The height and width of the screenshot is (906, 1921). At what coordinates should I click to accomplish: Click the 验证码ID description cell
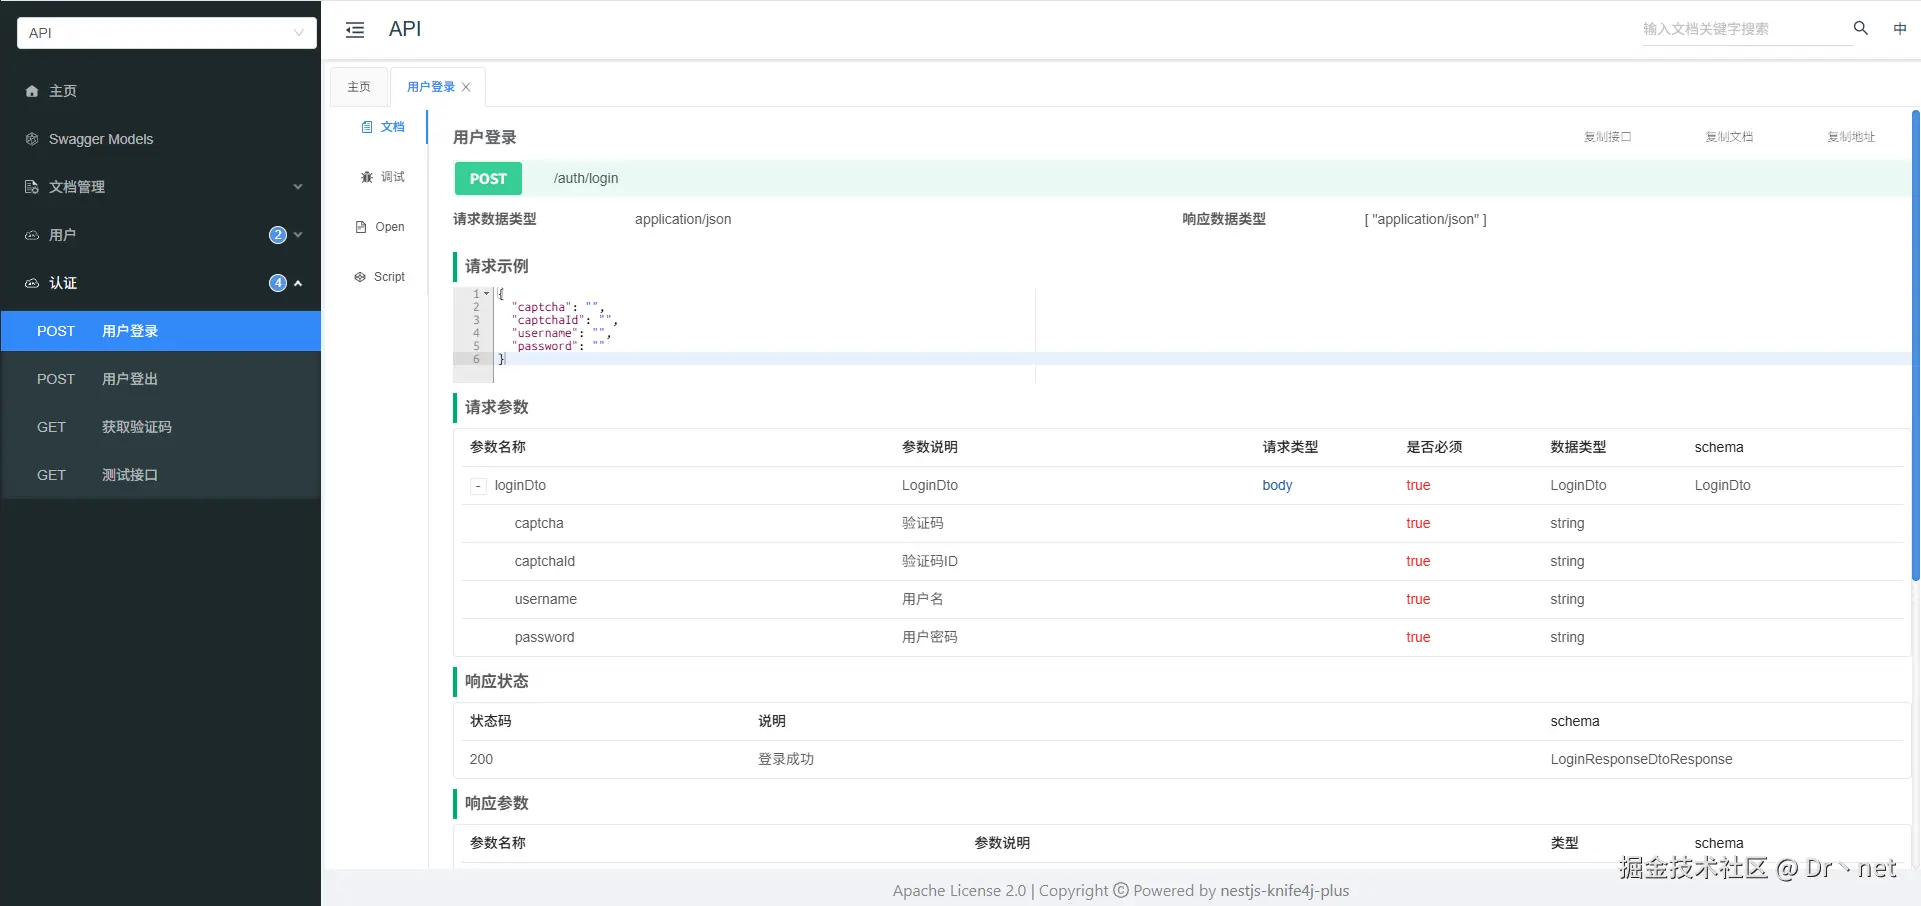click(930, 562)
